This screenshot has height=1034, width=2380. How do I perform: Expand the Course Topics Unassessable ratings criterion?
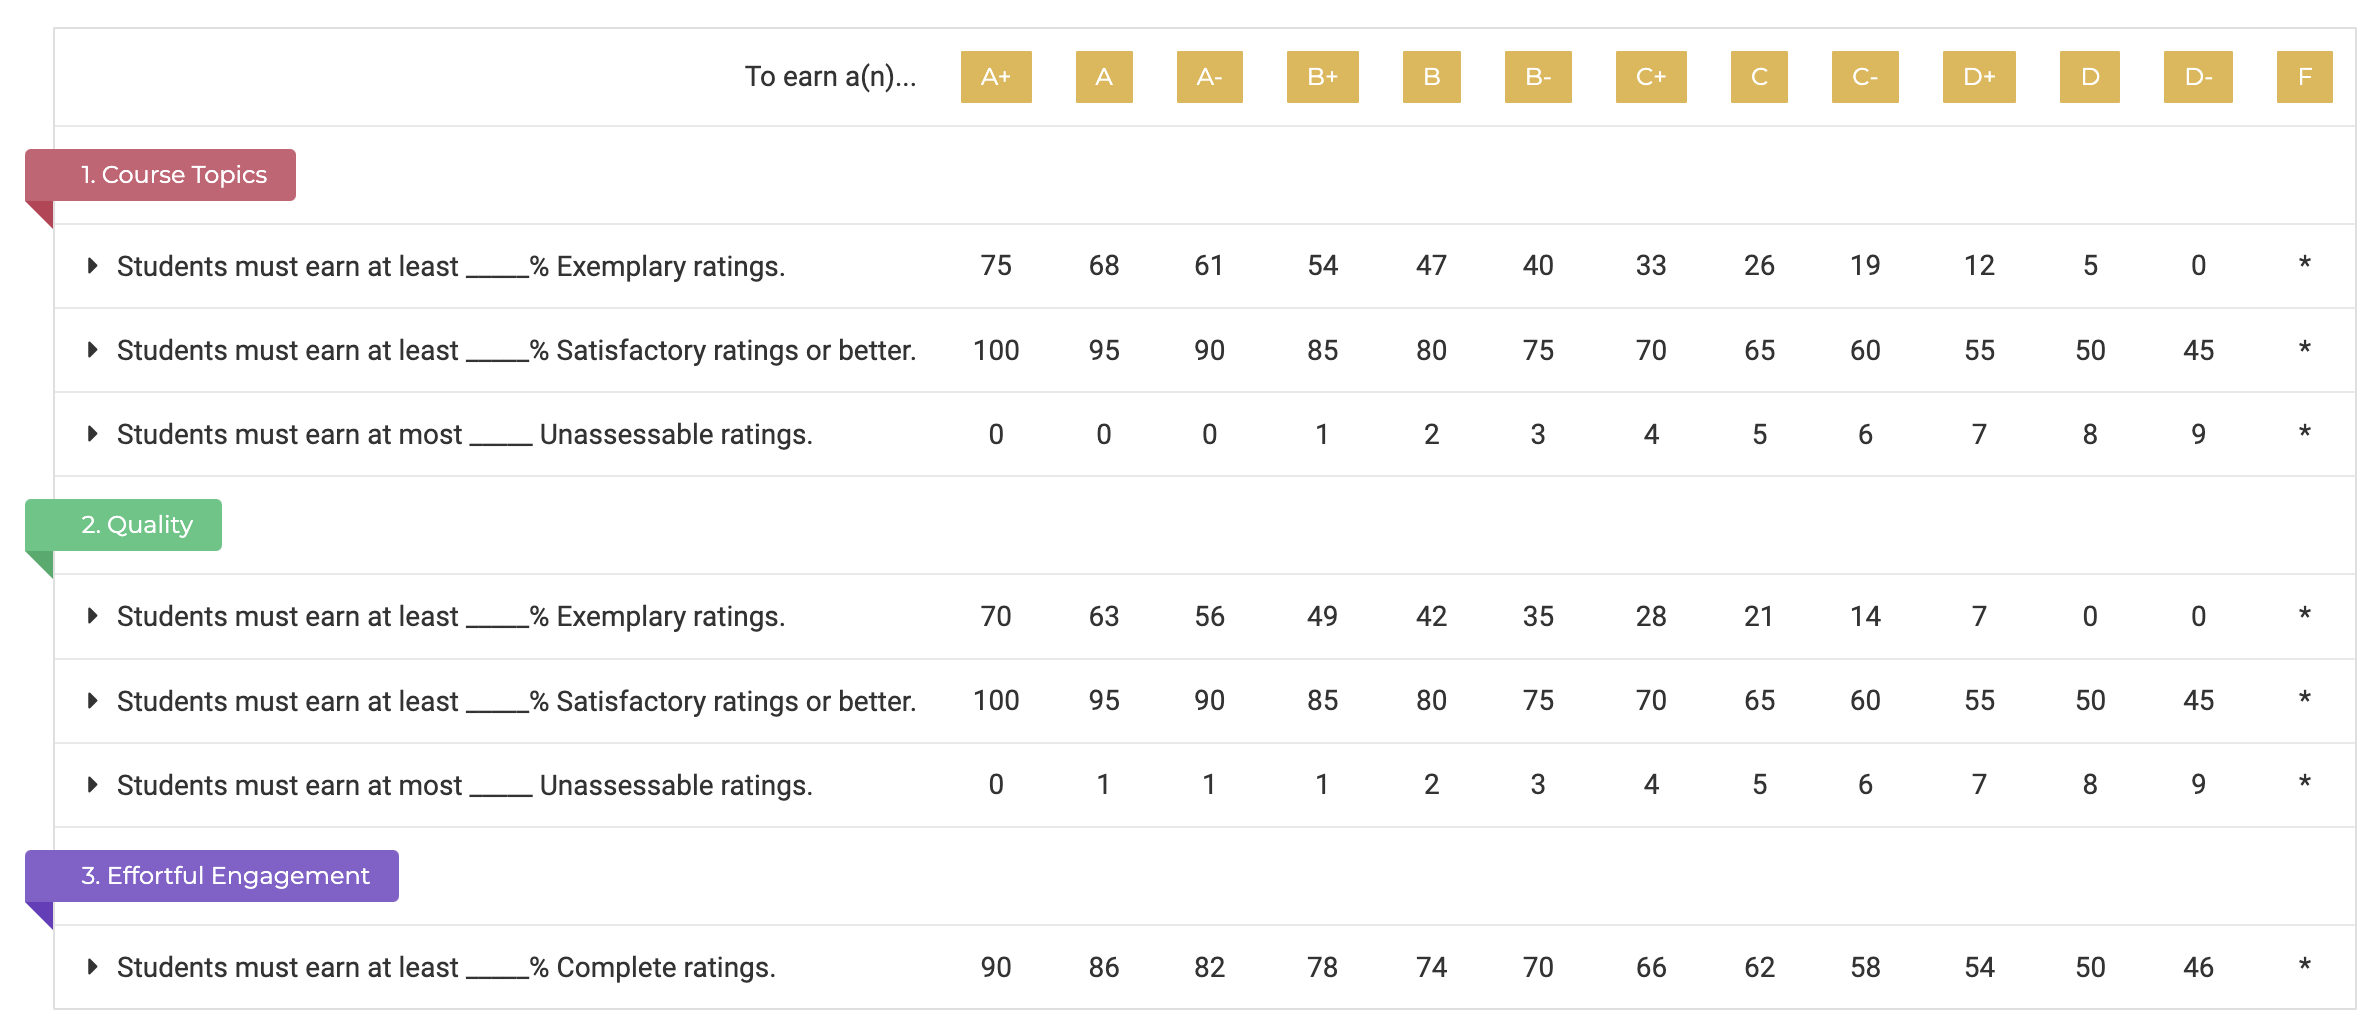pos(92,434)
